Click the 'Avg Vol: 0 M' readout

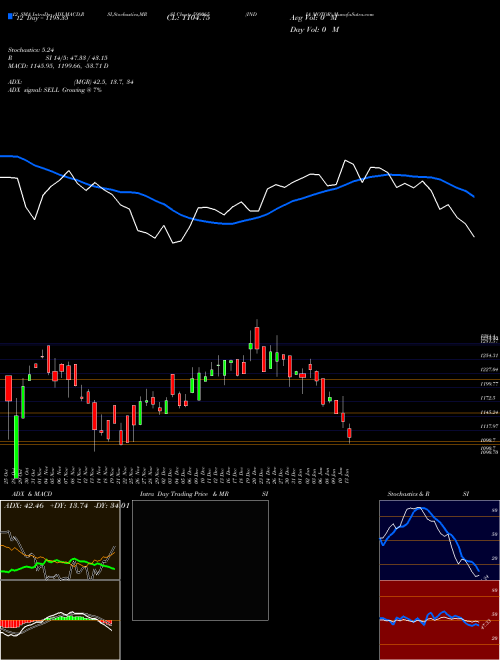(x=314, y=18)
